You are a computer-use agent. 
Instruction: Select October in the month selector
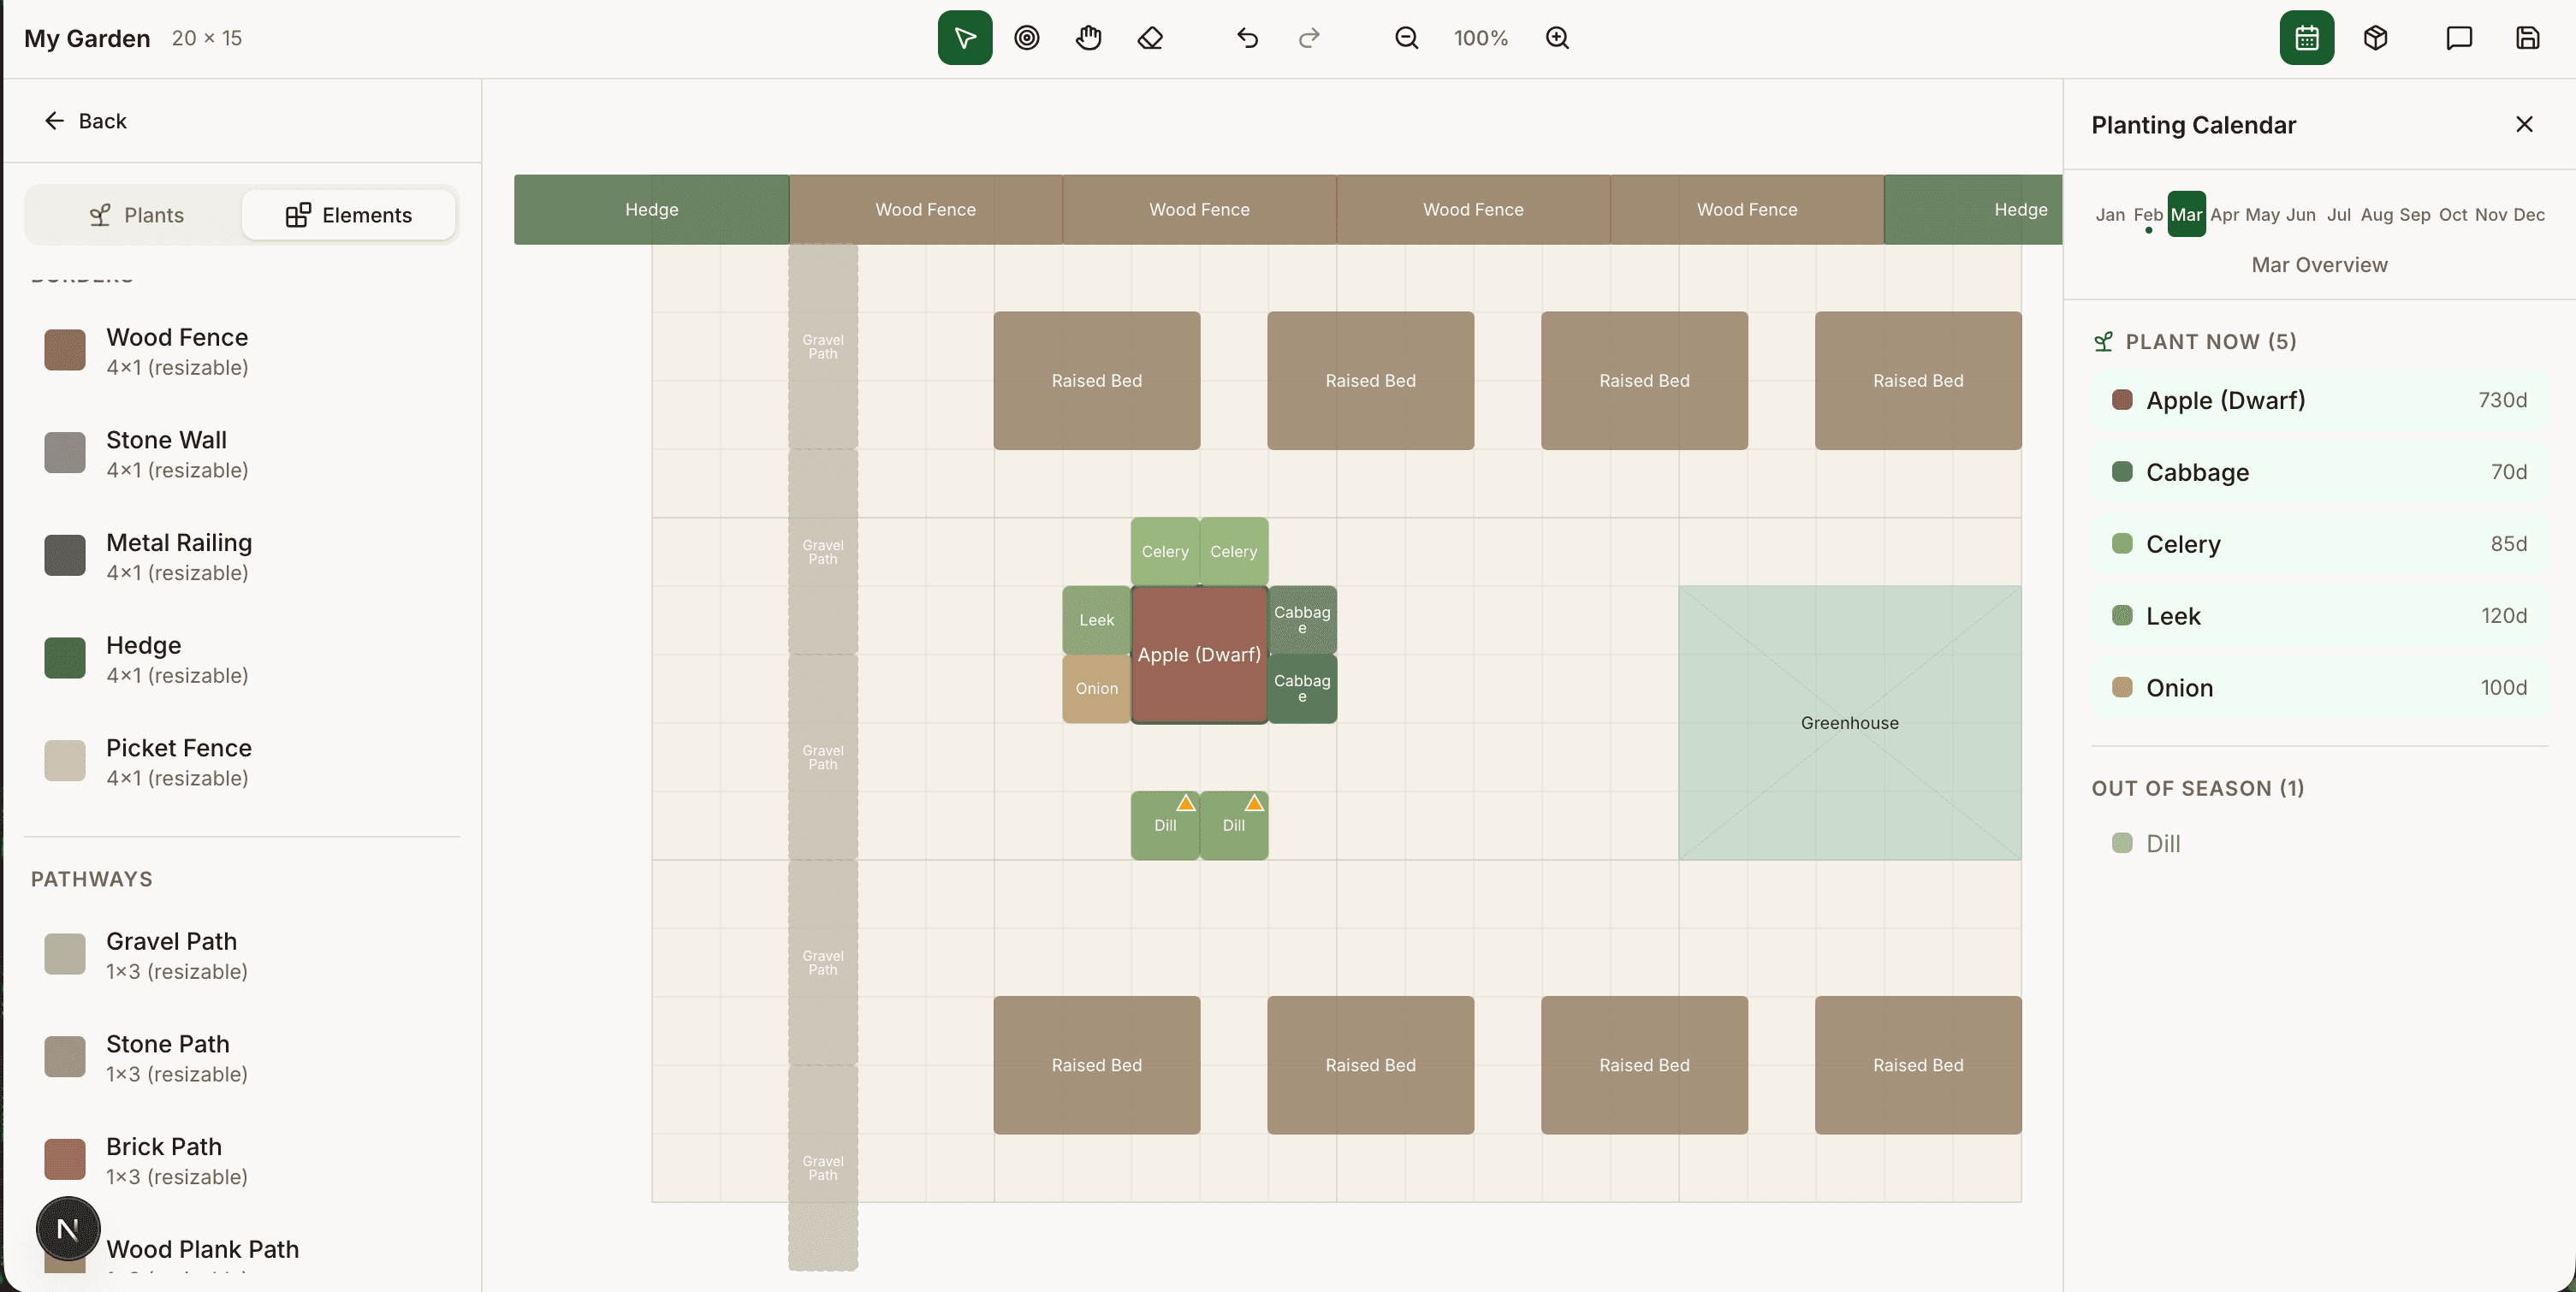[2451, 214]
